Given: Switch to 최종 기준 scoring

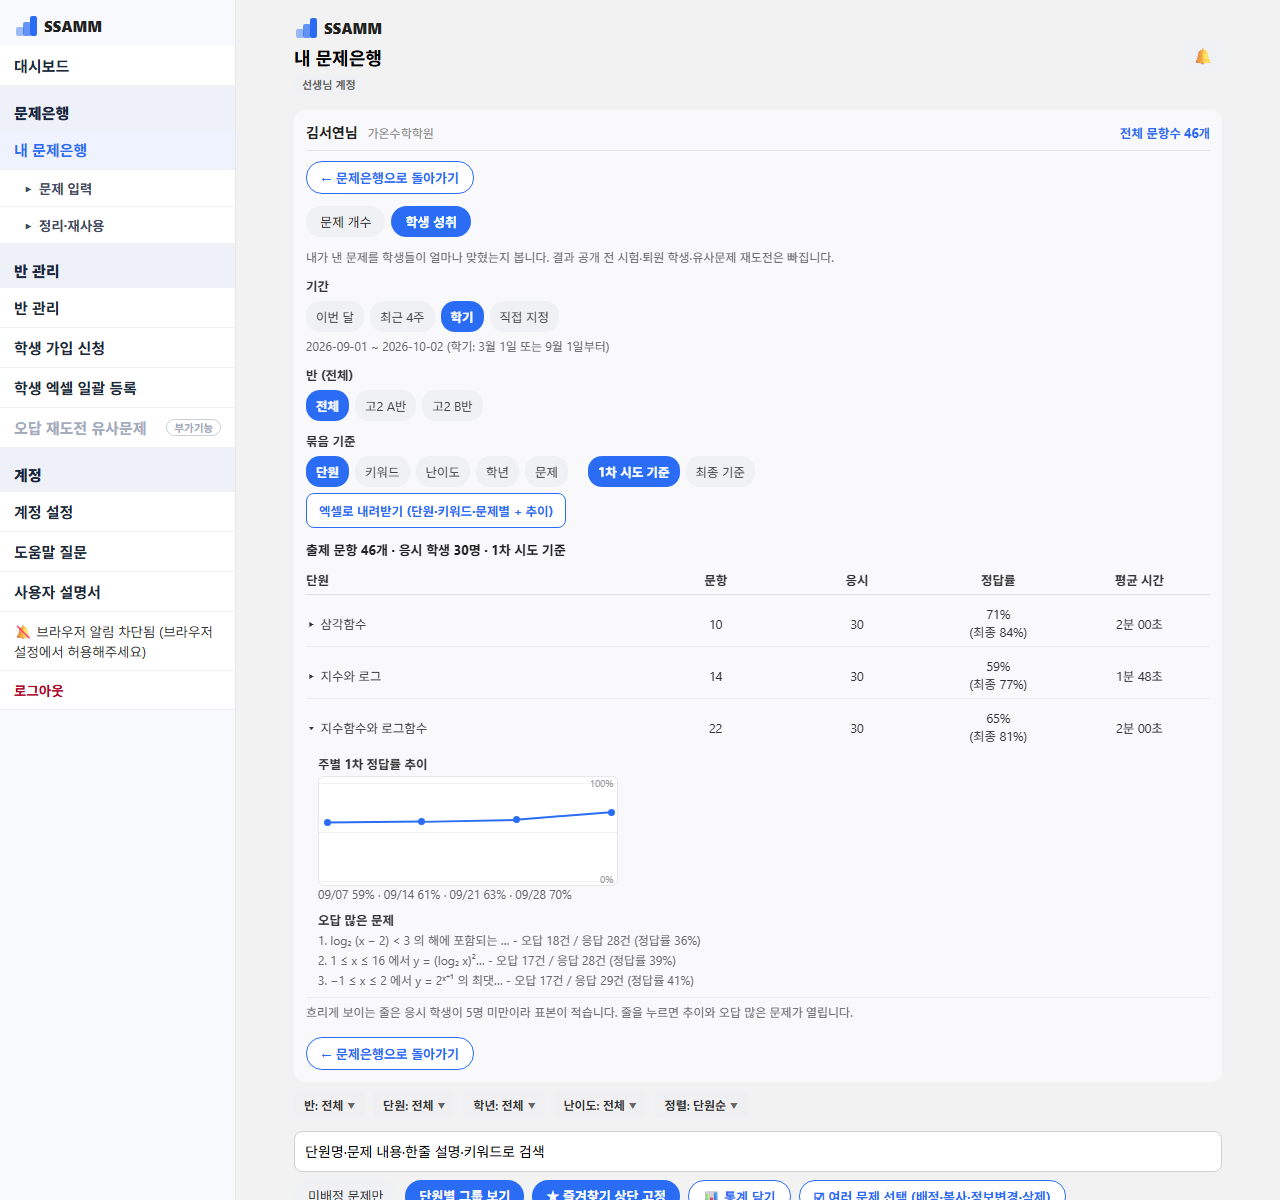Looking at the screenshot, I should [x=720, y=472].
